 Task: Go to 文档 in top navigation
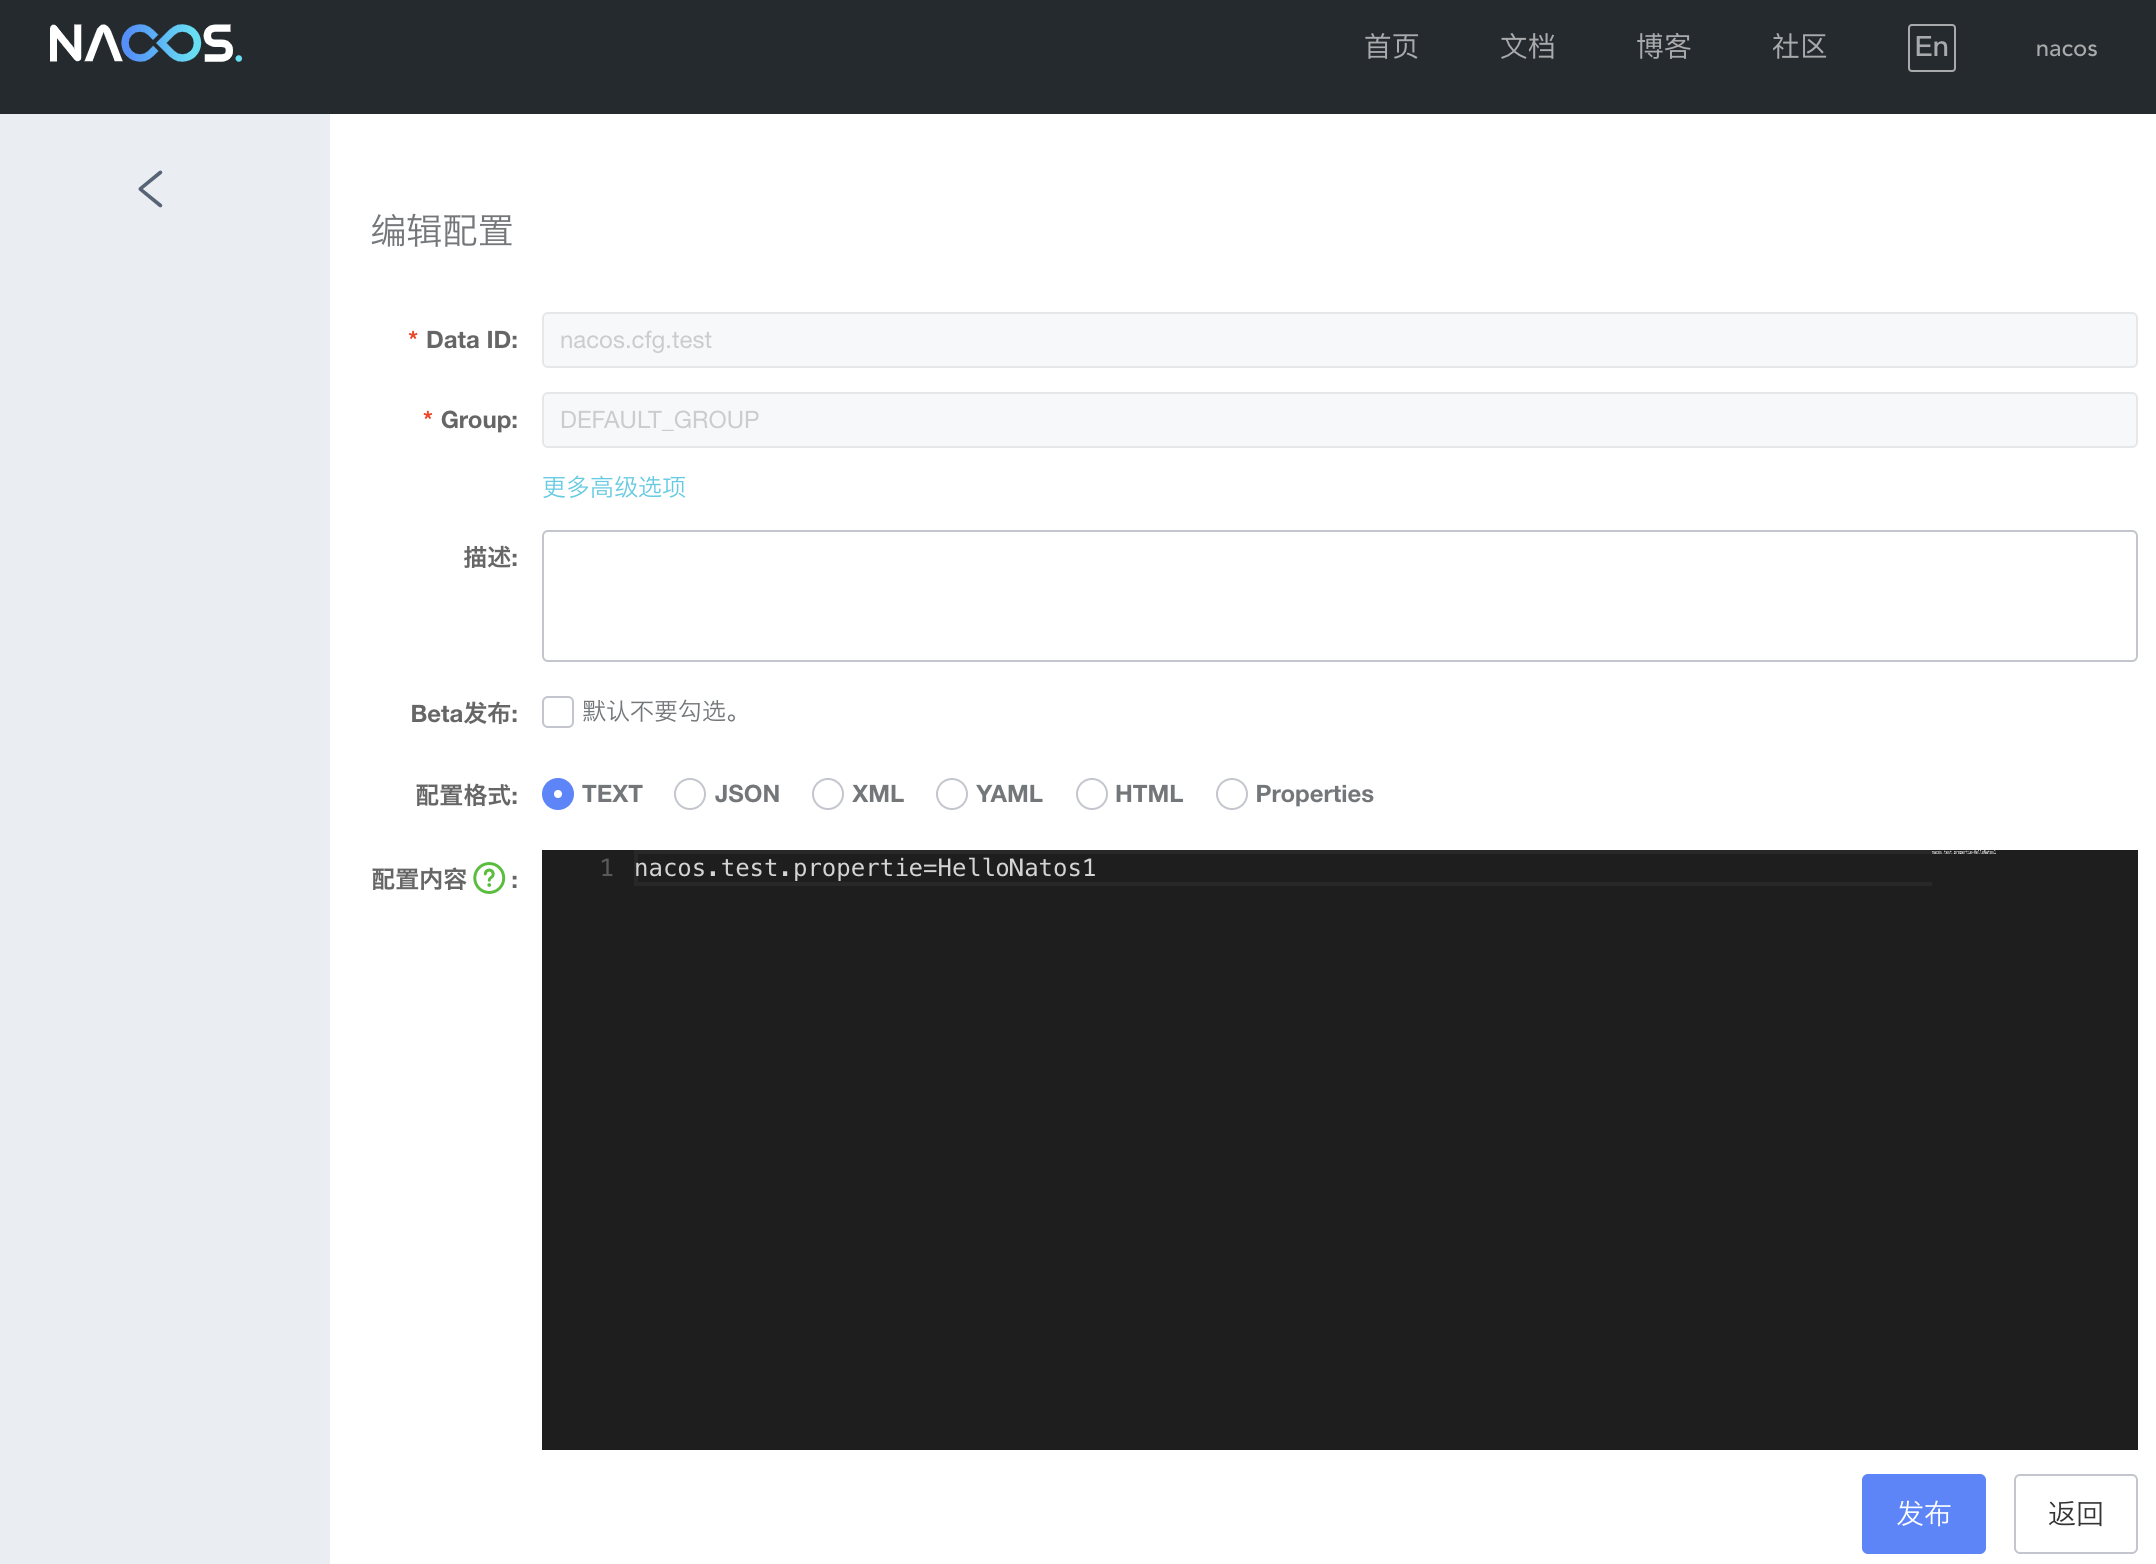(x=1527, y=47)
